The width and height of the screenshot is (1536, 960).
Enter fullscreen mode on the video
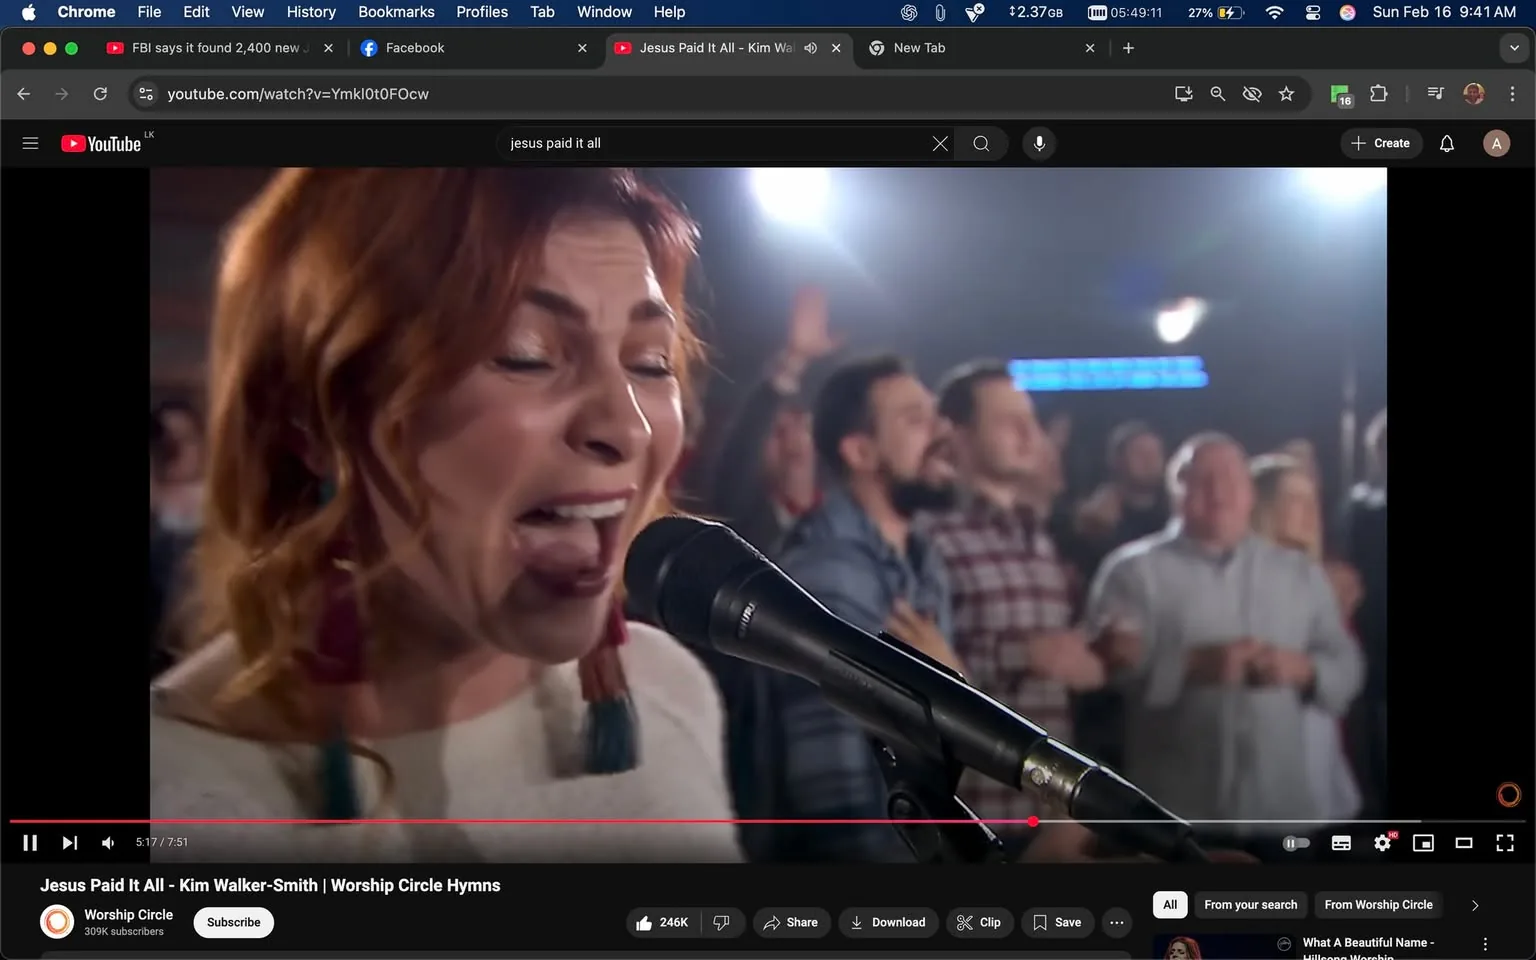pos(1505,842)
